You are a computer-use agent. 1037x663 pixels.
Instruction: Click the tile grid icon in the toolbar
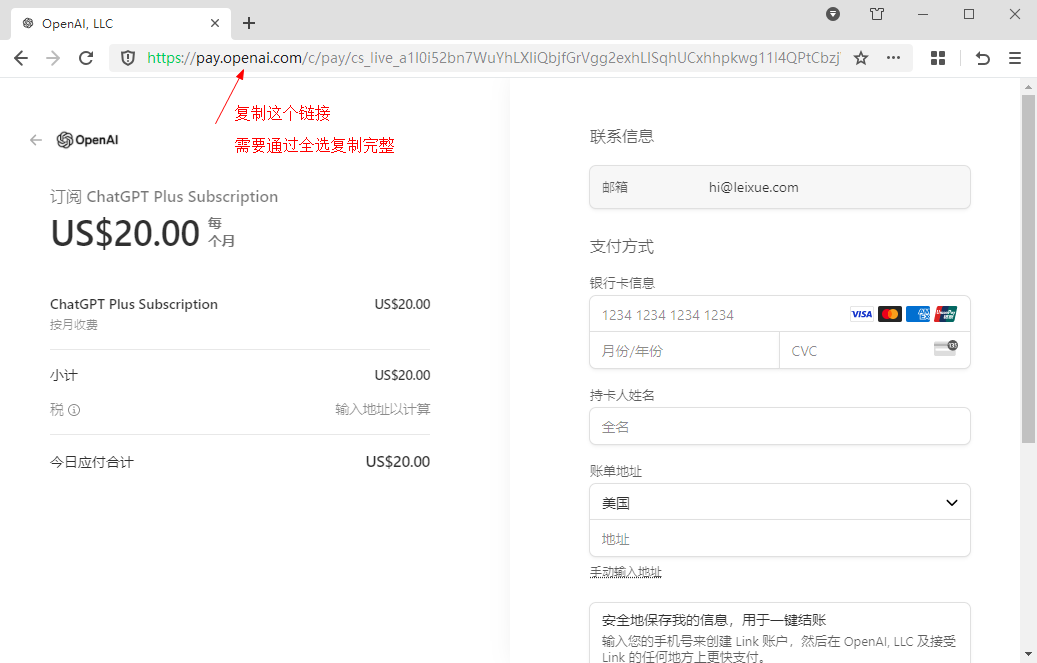[938, 58]
